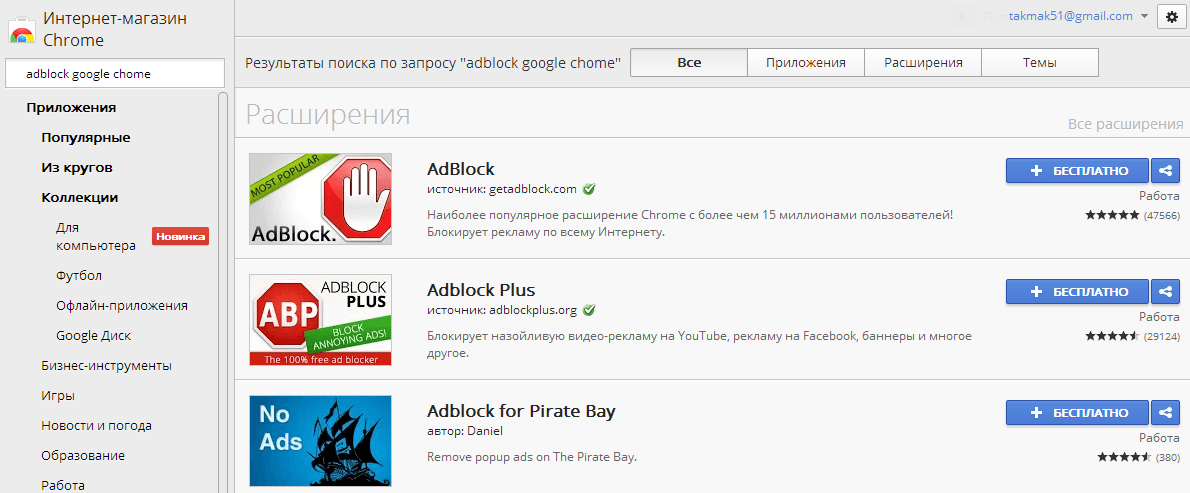This screenshot has height=493, width=1190.
Task: Click the Chrome Web Store logo icon
Action: pos(22,30)
